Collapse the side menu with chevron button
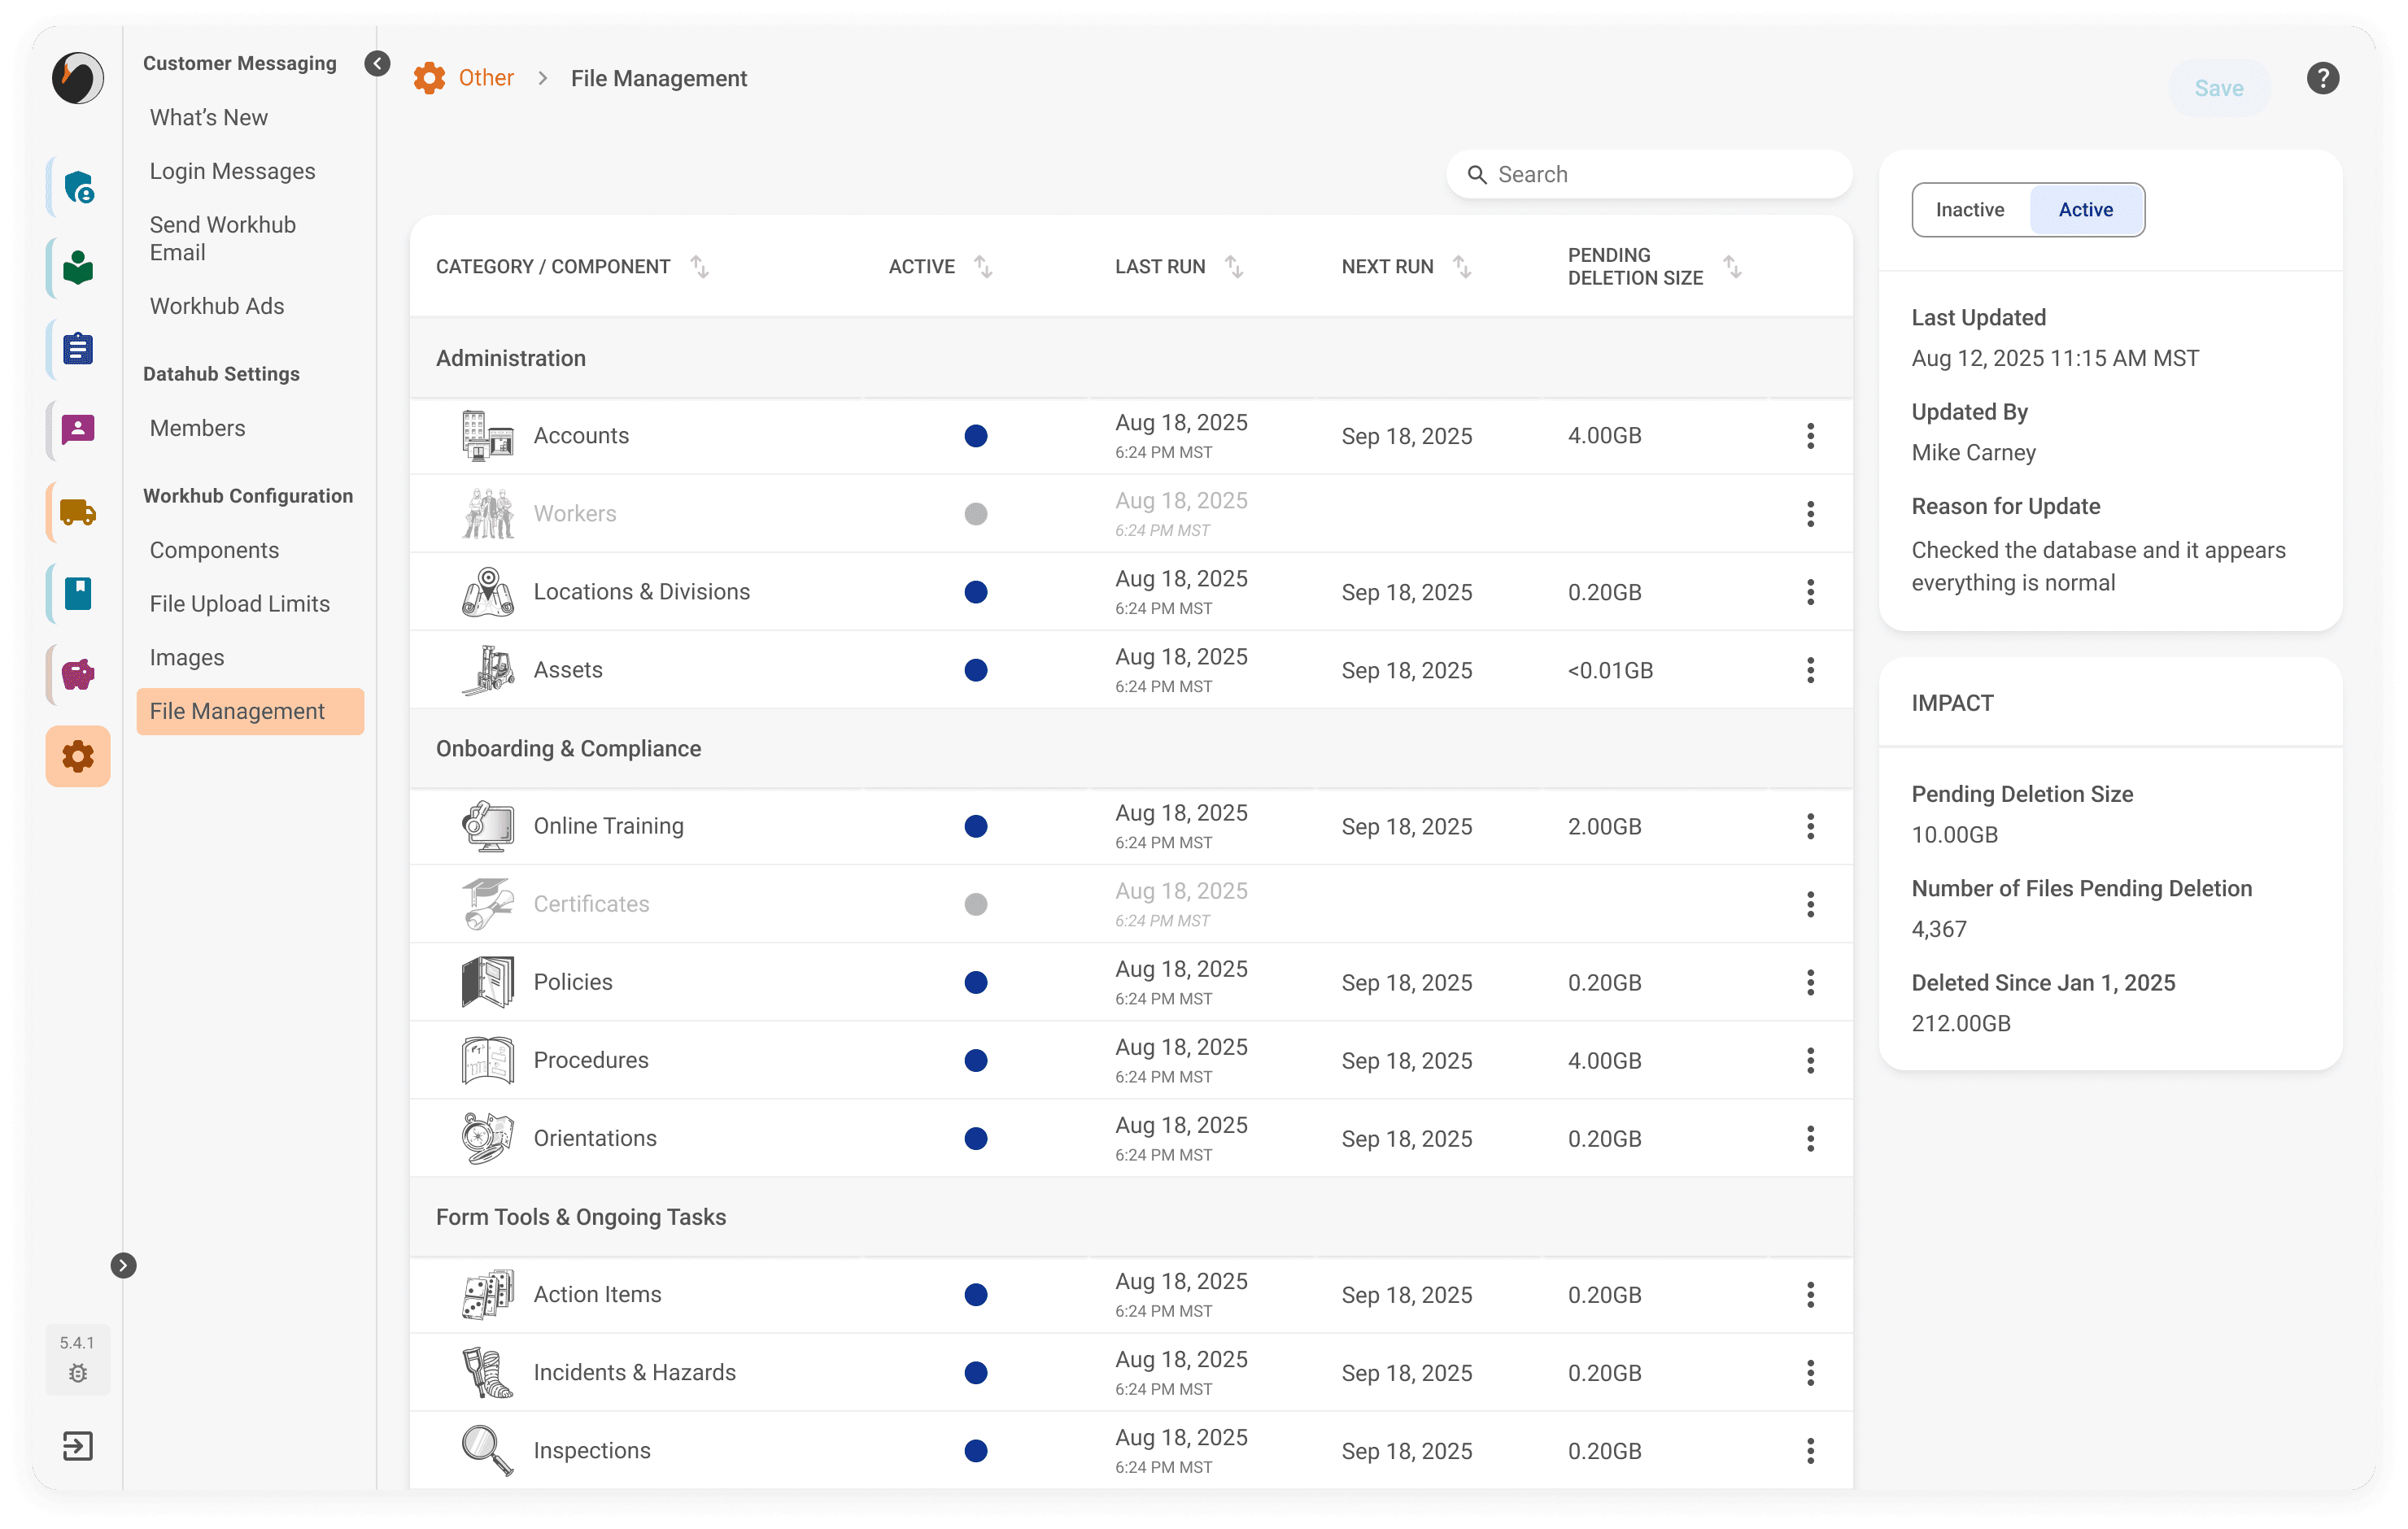This screenshot has width=2408, height=1529. tap(377, 64)
